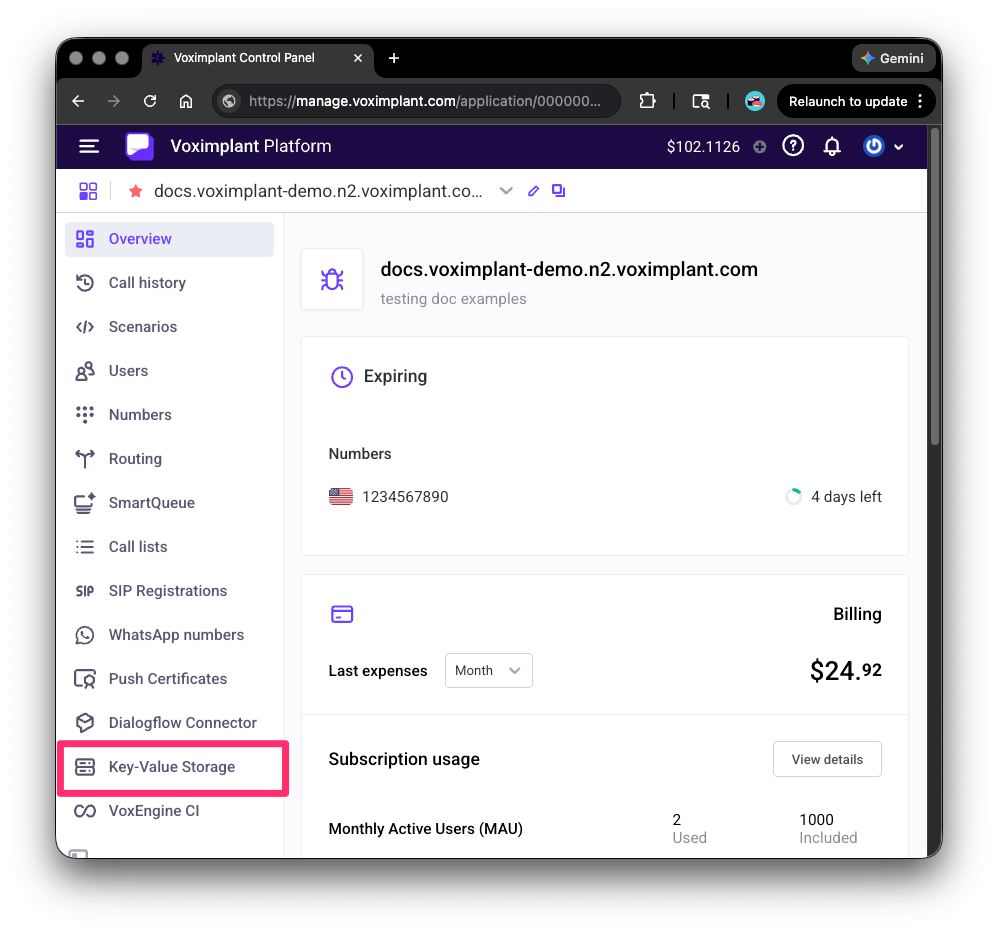The width and height of the screenshot is (998, 932).
Task: Click the edit pencil next to the application name
Action: (533, 190)
